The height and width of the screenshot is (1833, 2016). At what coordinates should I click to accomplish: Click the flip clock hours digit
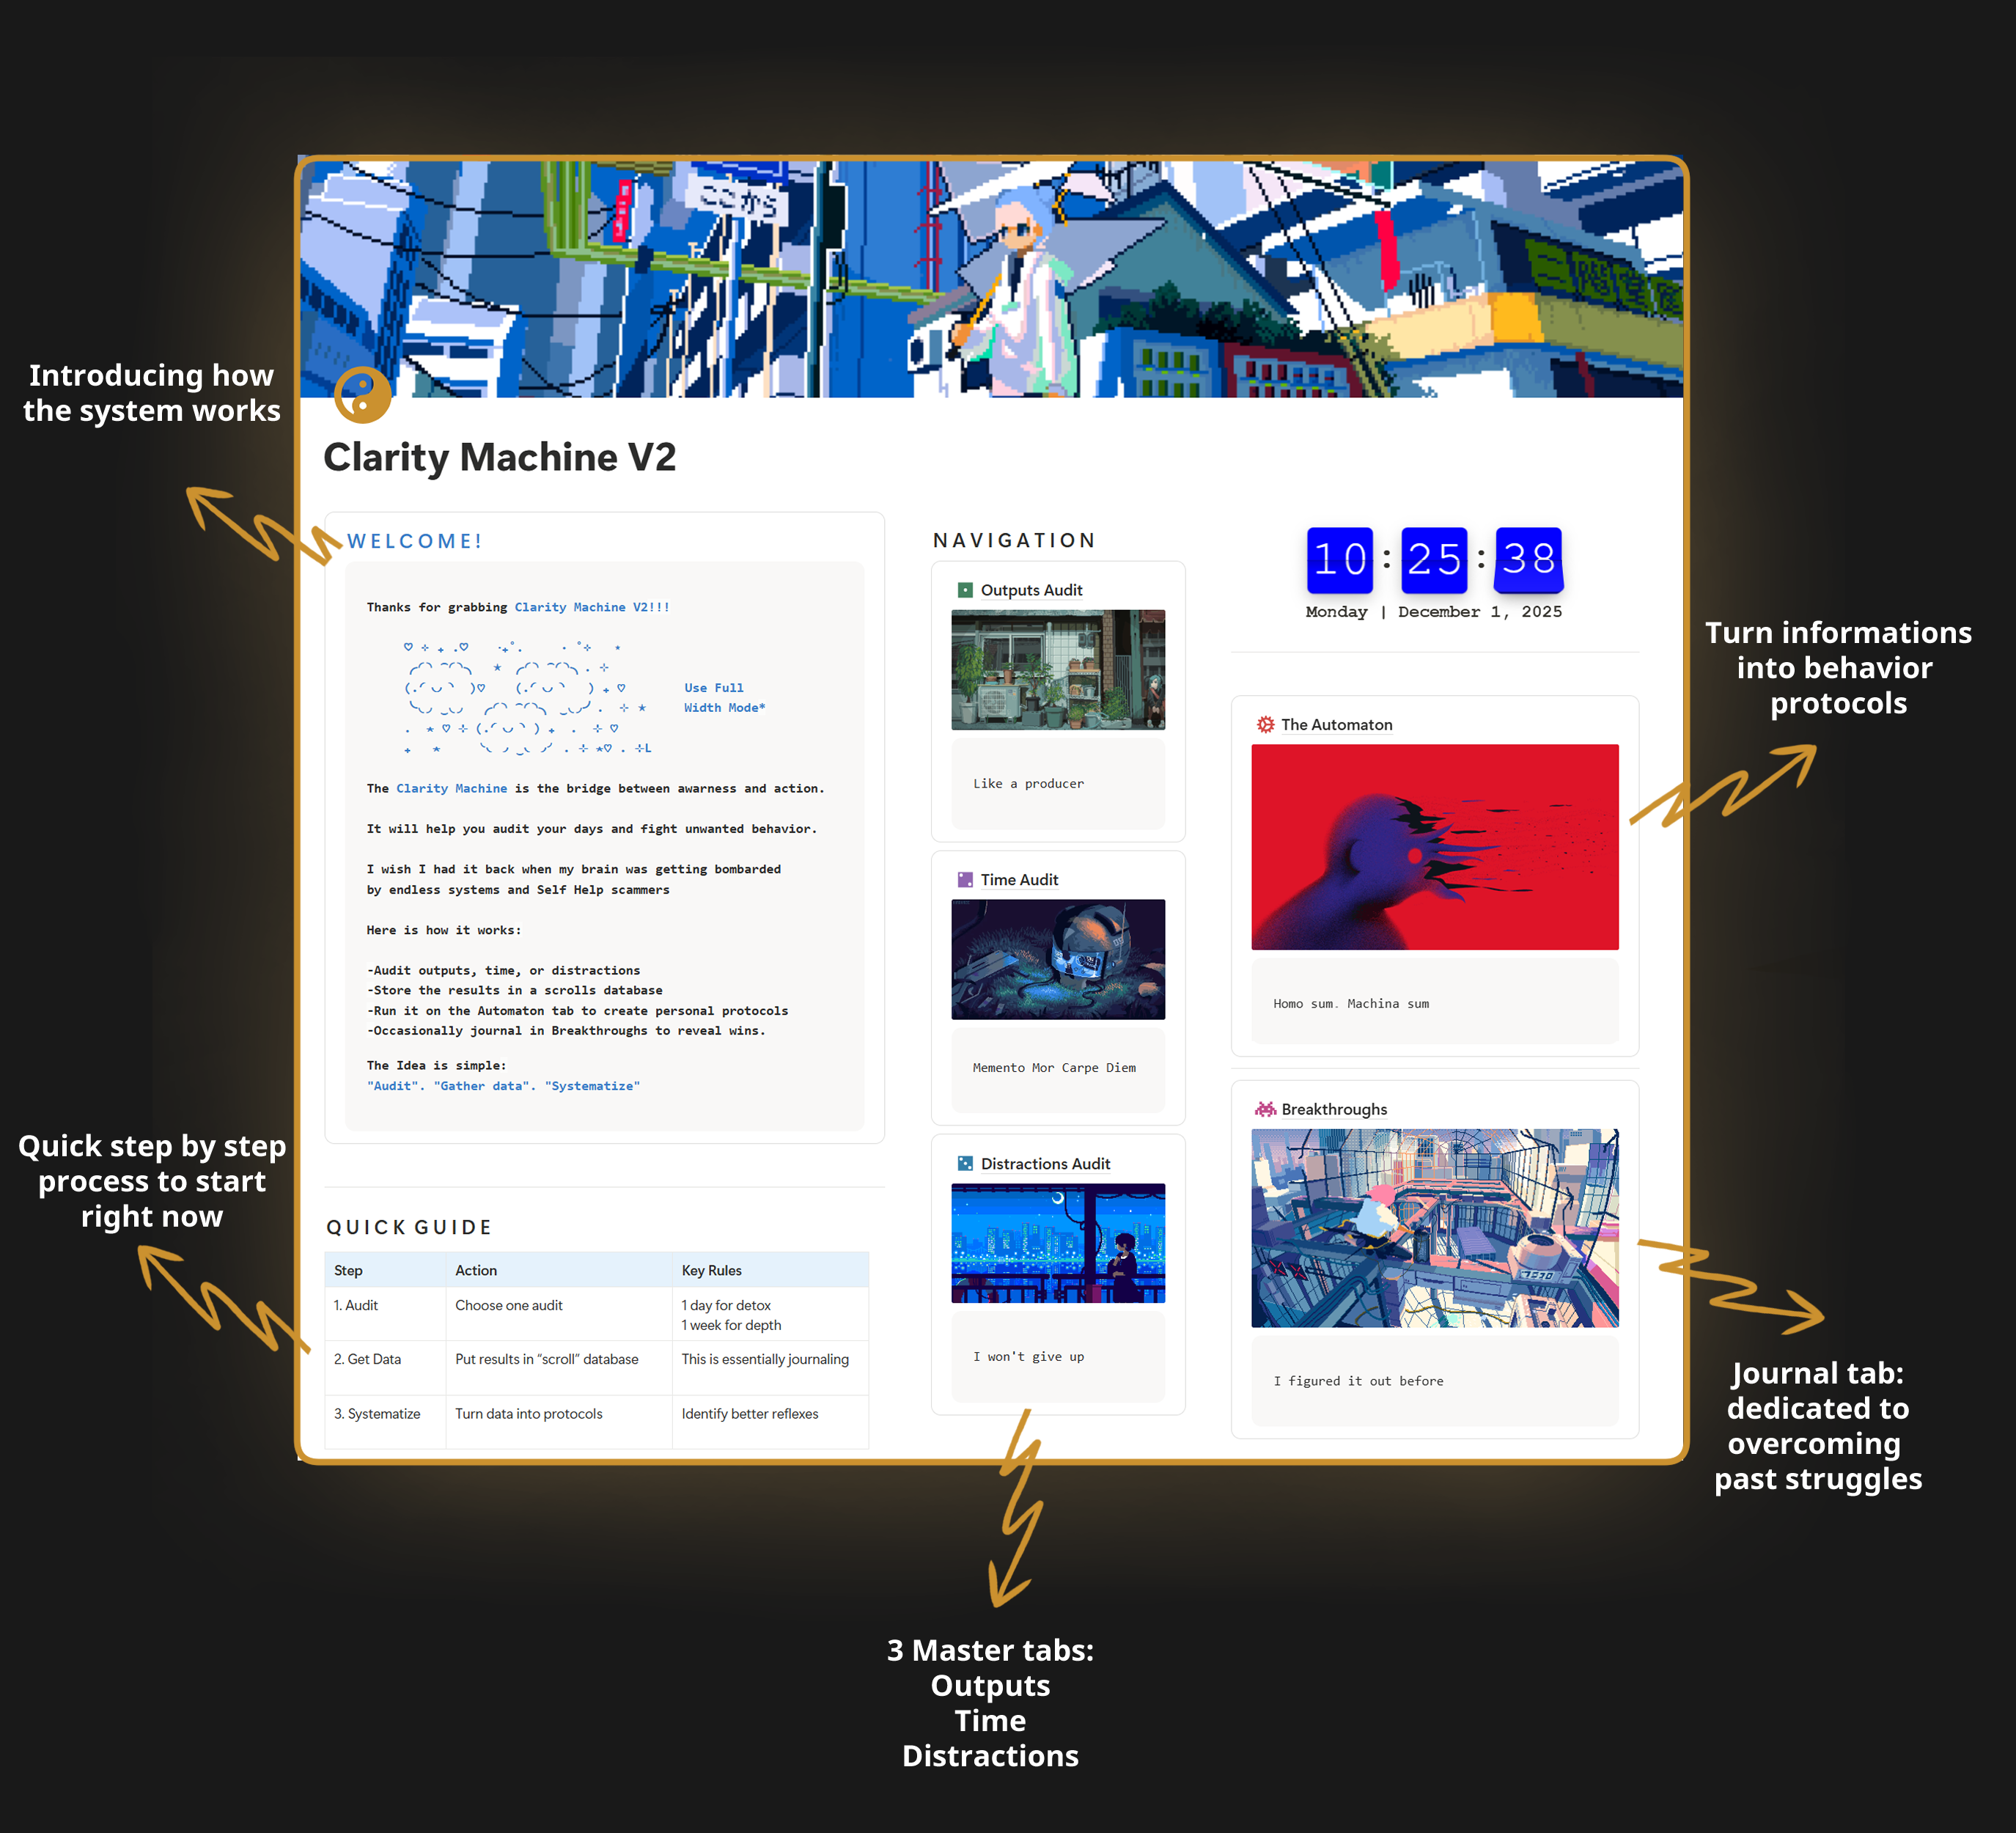[x=1339, y=559]
